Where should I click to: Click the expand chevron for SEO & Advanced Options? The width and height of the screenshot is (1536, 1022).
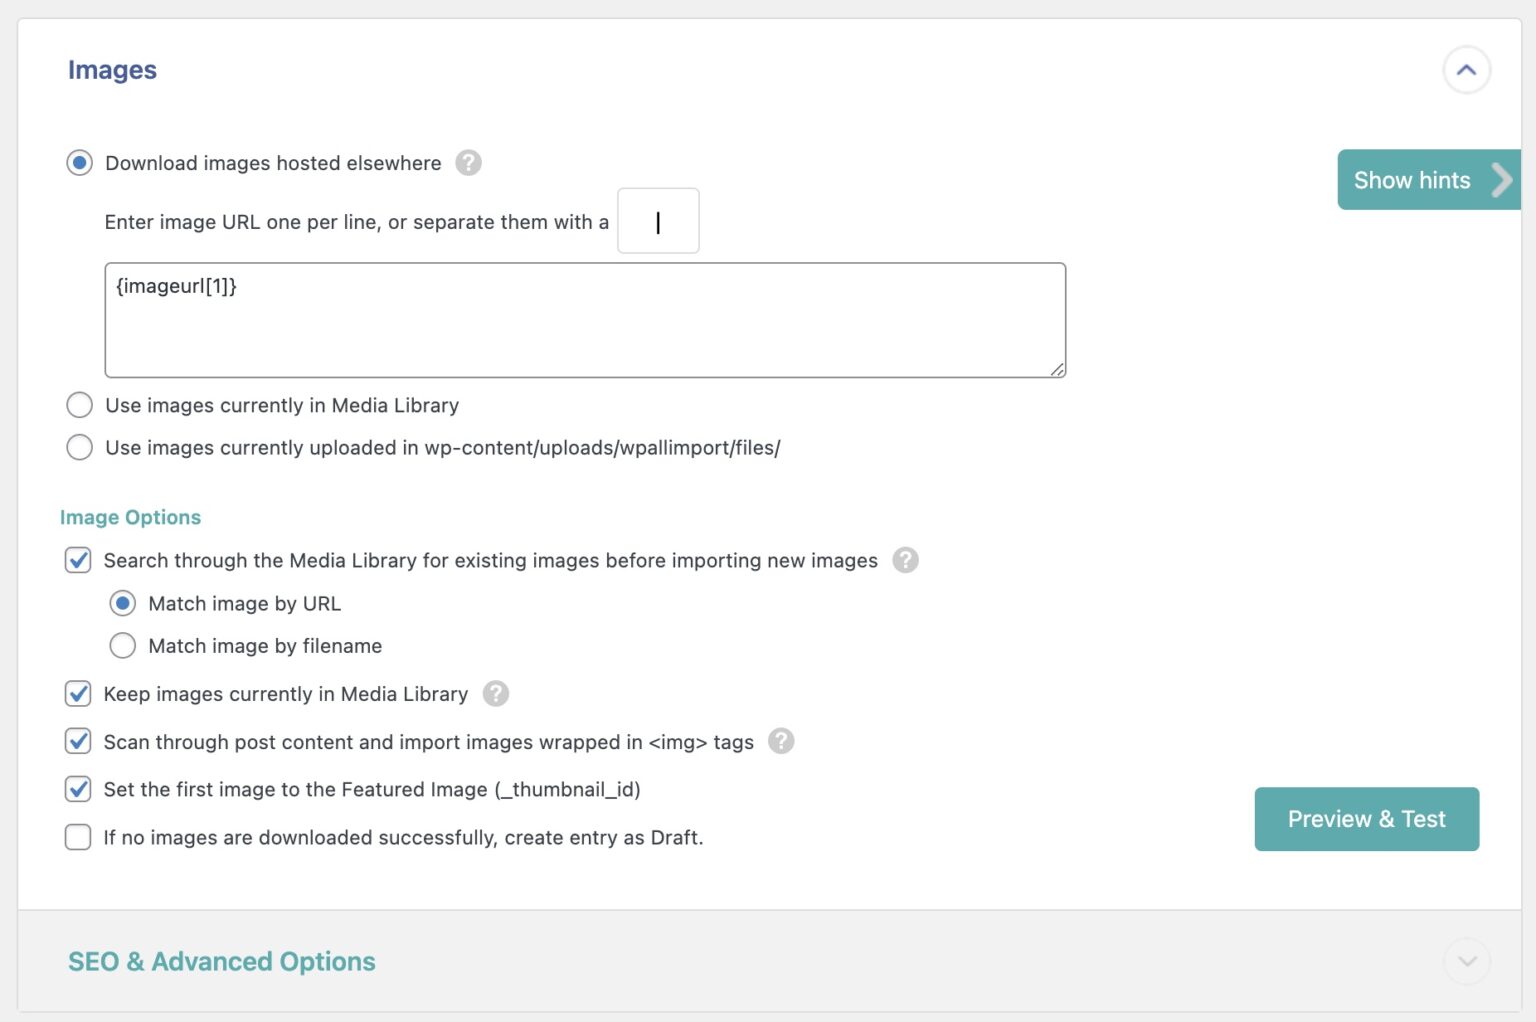[1466, 961]
